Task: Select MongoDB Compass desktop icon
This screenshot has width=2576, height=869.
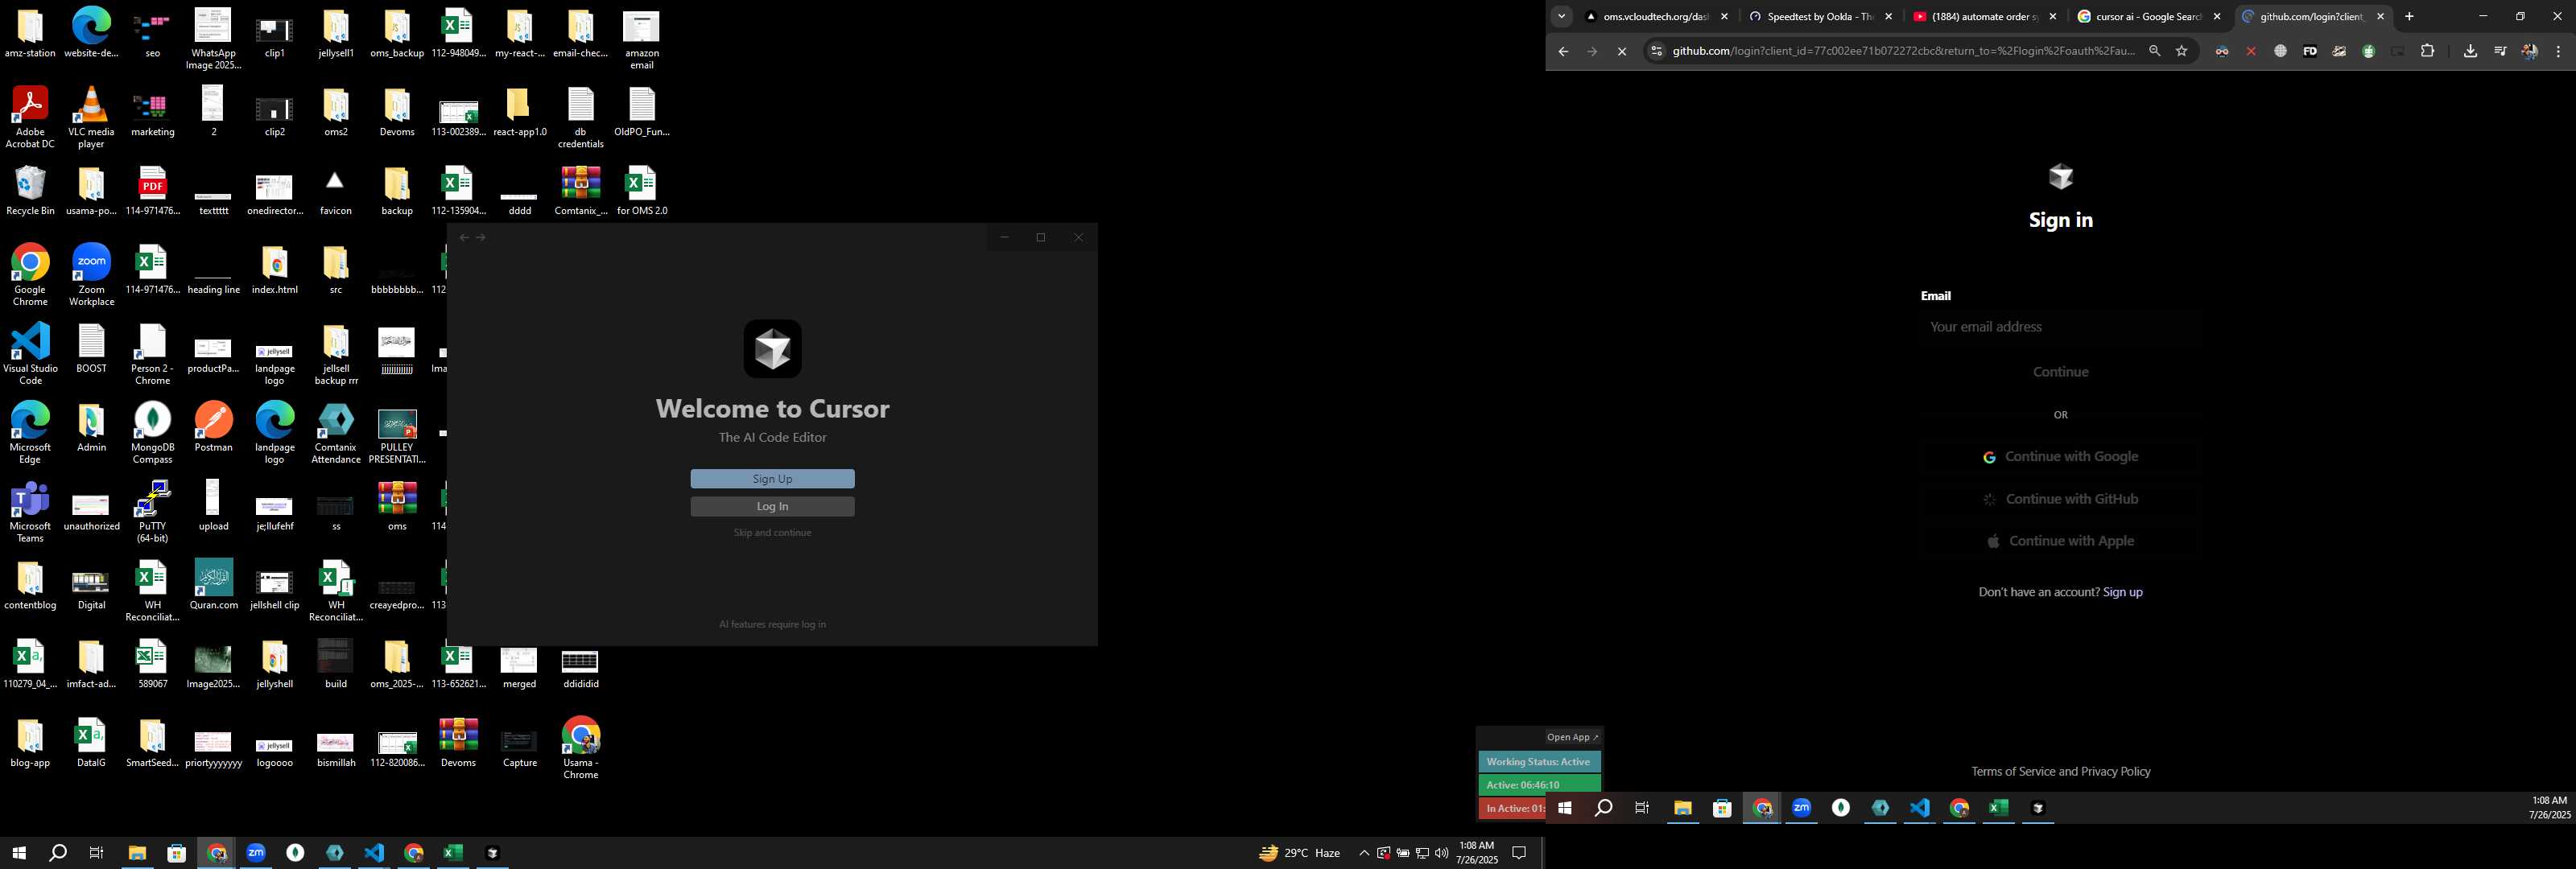Action: pyautogui.click(x=152, y=433)
